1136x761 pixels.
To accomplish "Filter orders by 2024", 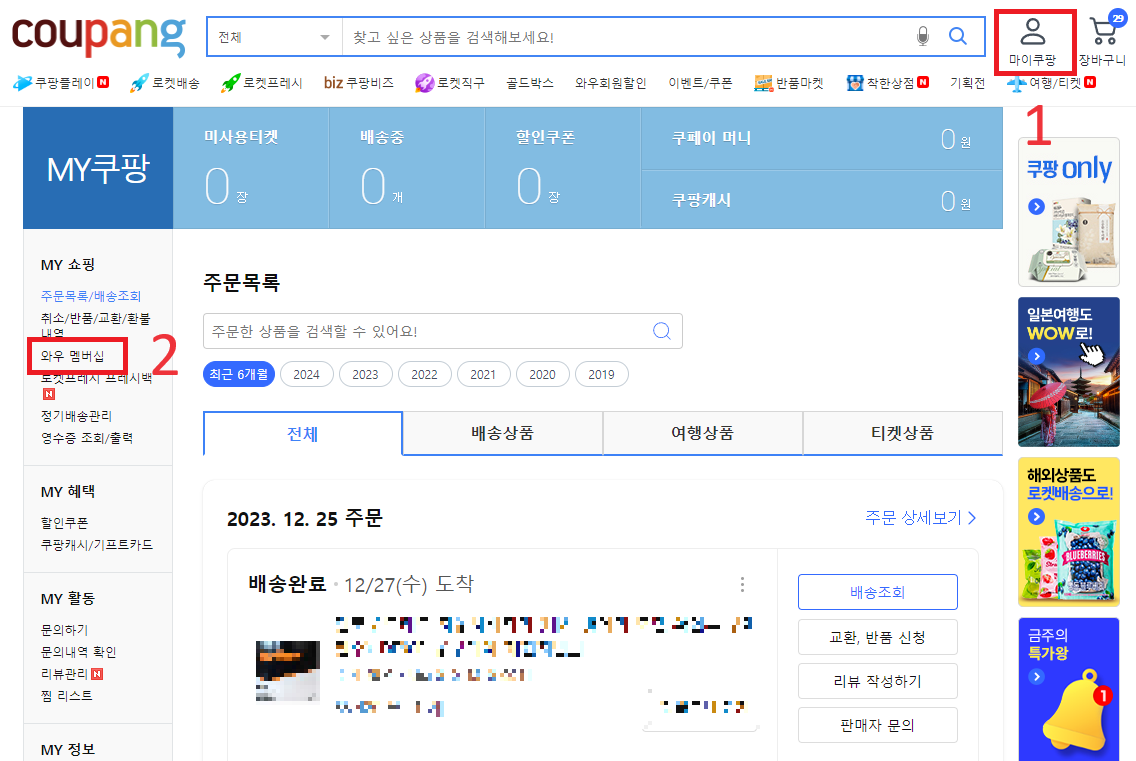I will pyautogui.click(x=306, y=374).
